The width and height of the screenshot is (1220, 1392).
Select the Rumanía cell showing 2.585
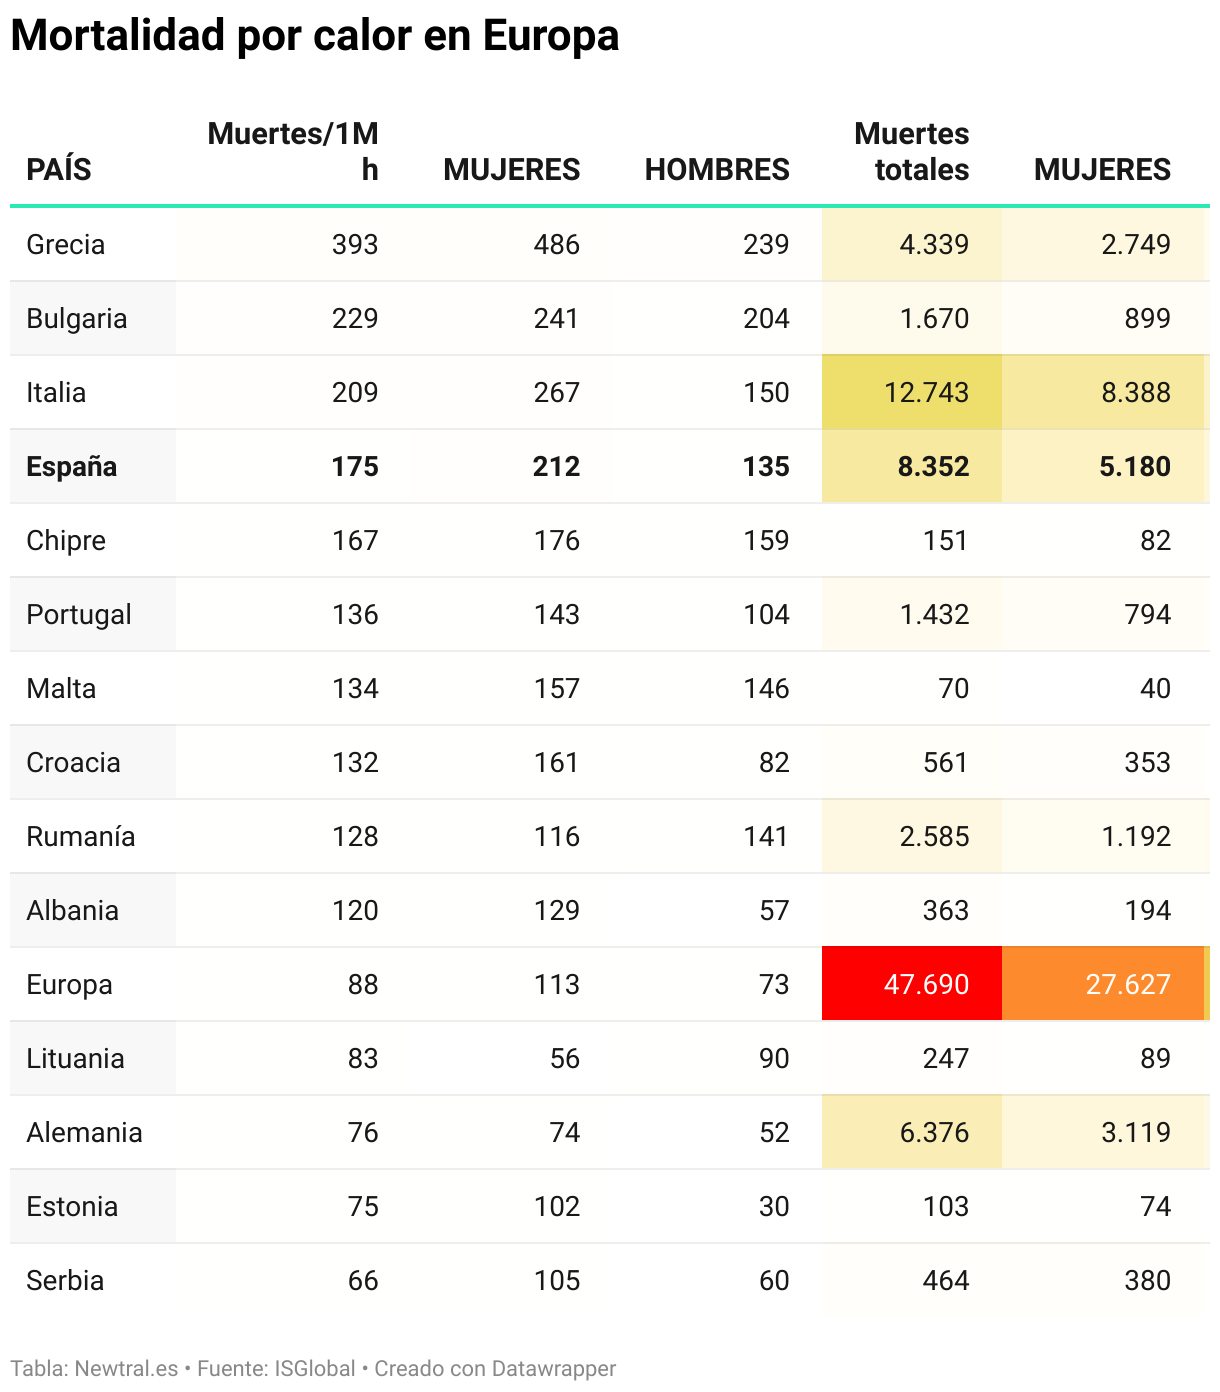tap(912, 836)
